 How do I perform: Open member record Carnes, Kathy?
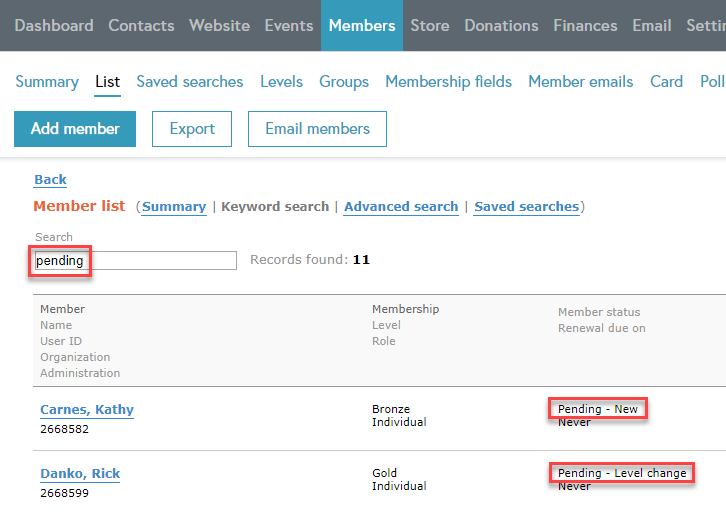(87, 410)
